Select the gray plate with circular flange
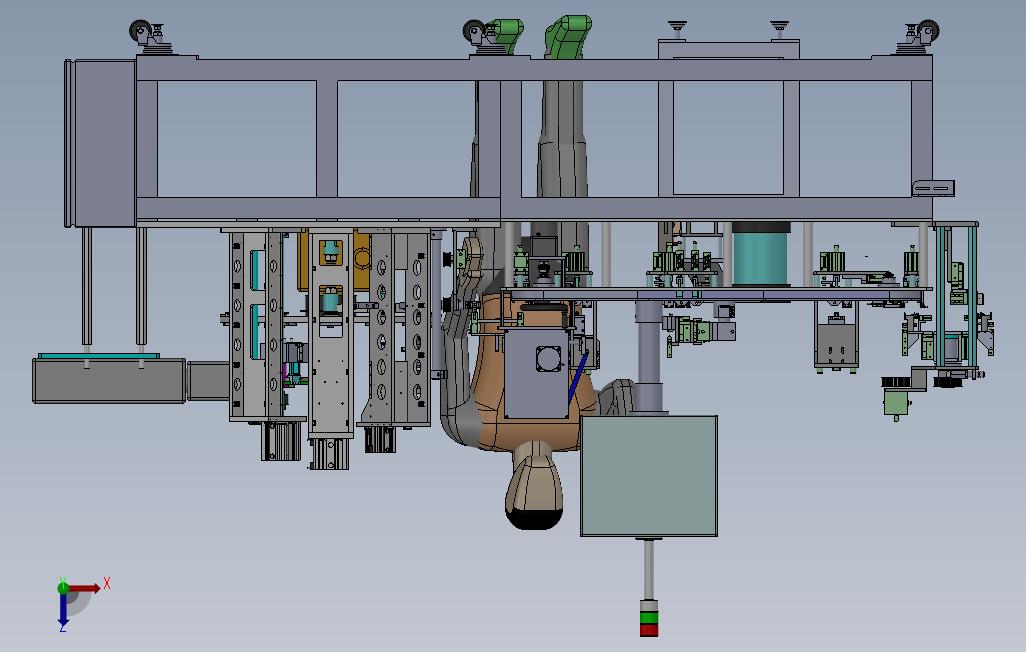The height and width of the screenshot is (652, 1026). click(x=537, y=373)
